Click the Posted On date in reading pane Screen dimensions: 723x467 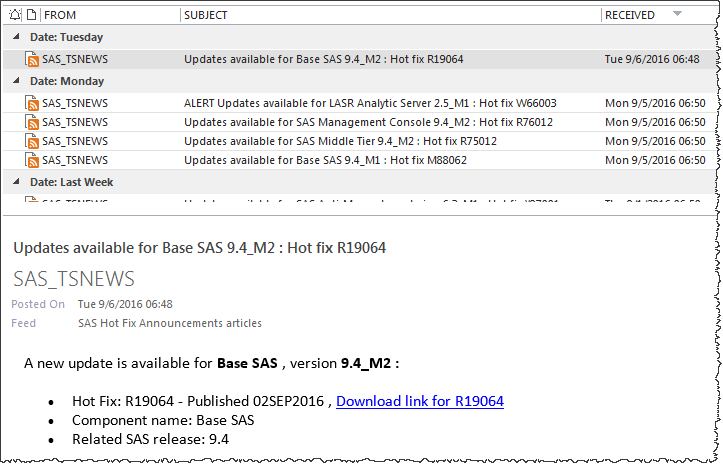(125, 304)
